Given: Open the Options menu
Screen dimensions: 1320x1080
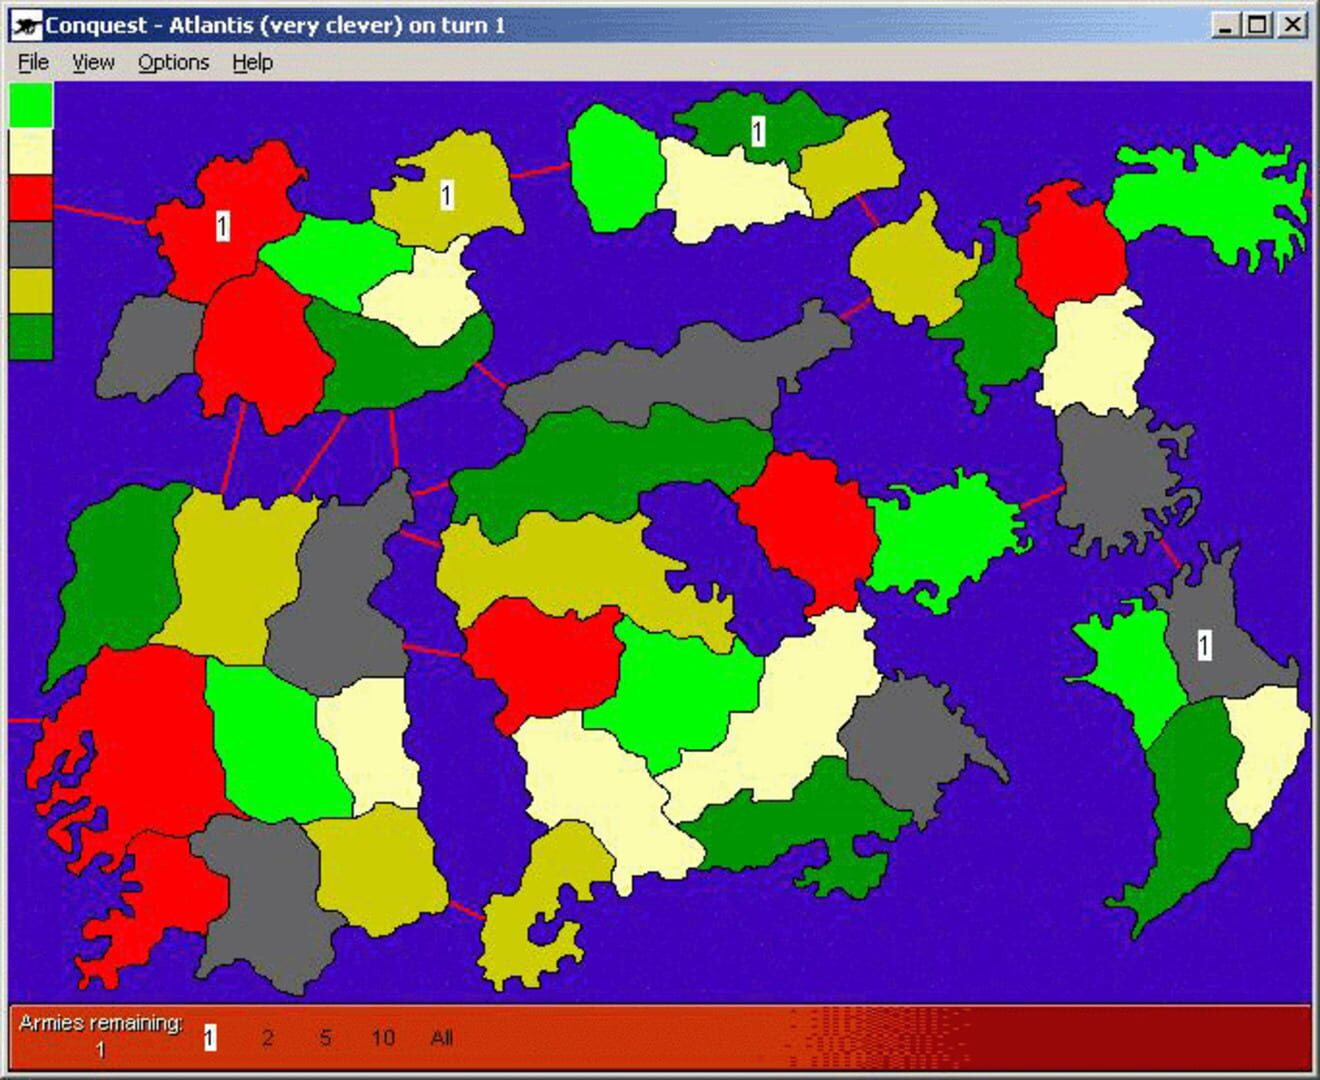Looking at the screenshot, I should [173, 62].
